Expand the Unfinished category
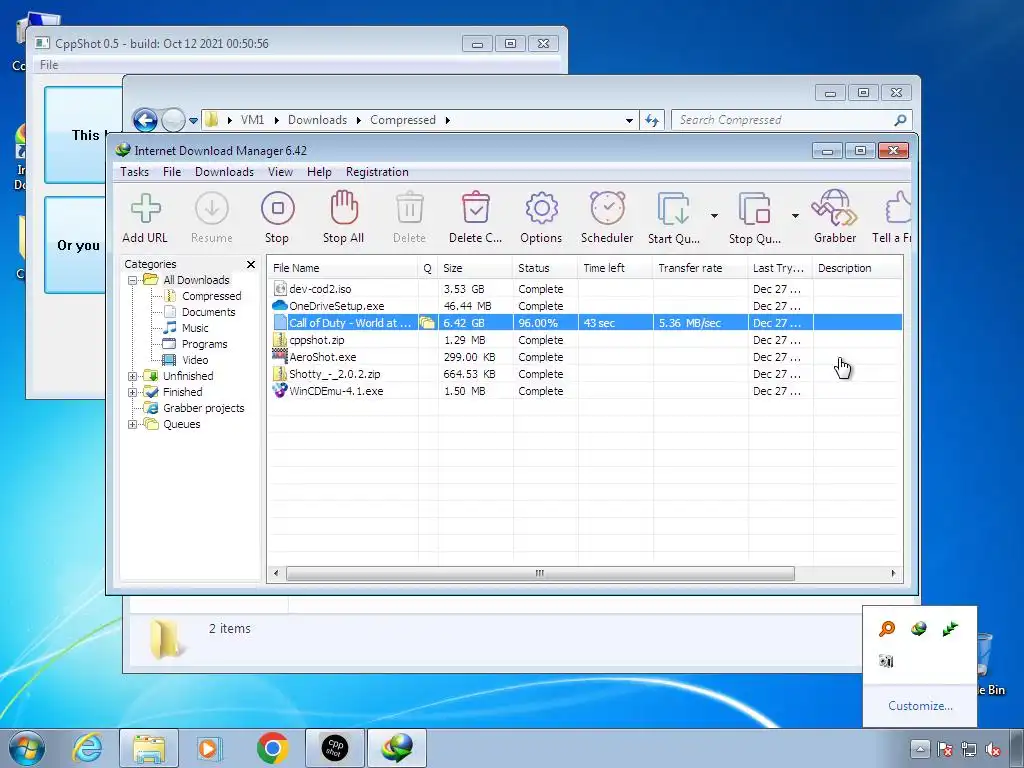The height and width of the screenshot is (768, 1024). coord(133,376)
